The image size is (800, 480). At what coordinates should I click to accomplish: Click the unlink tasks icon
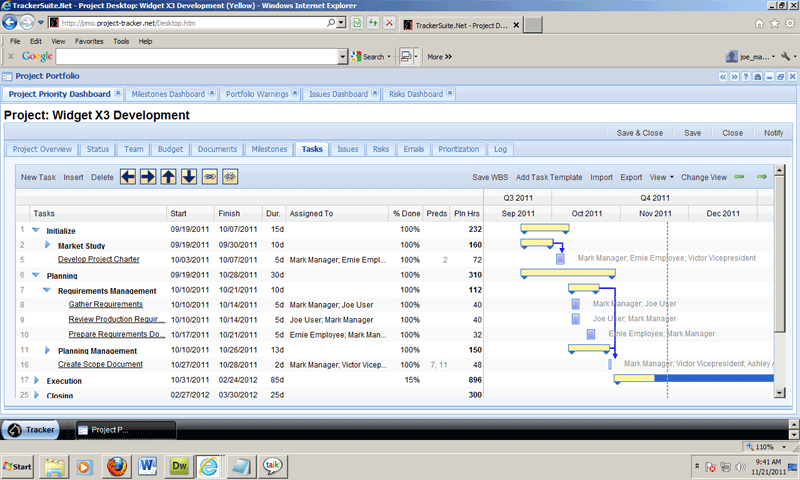tap(230, 177)
